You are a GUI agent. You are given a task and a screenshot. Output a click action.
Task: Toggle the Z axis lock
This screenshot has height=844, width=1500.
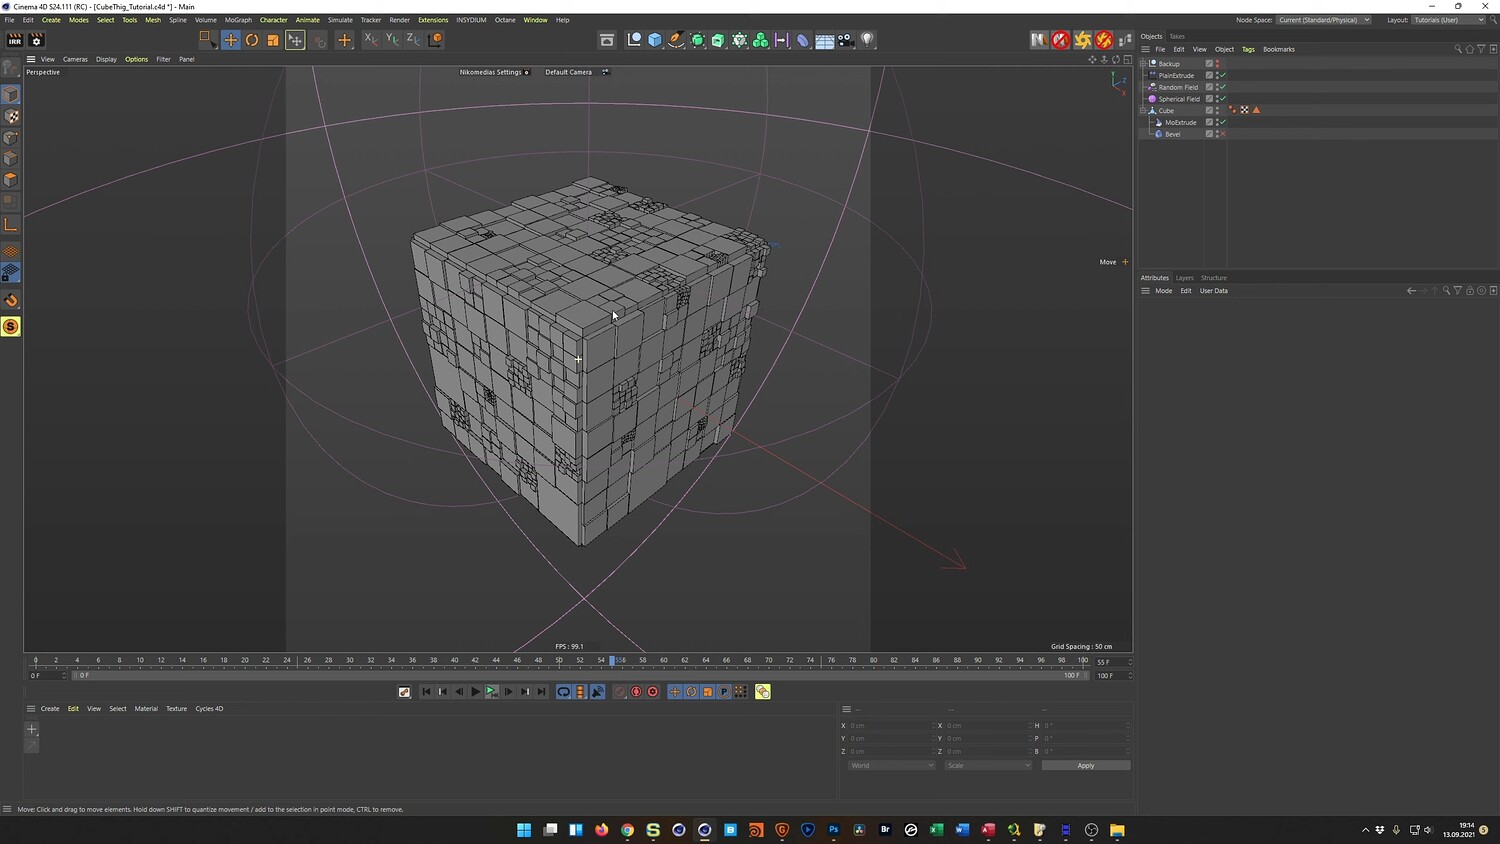413,40
